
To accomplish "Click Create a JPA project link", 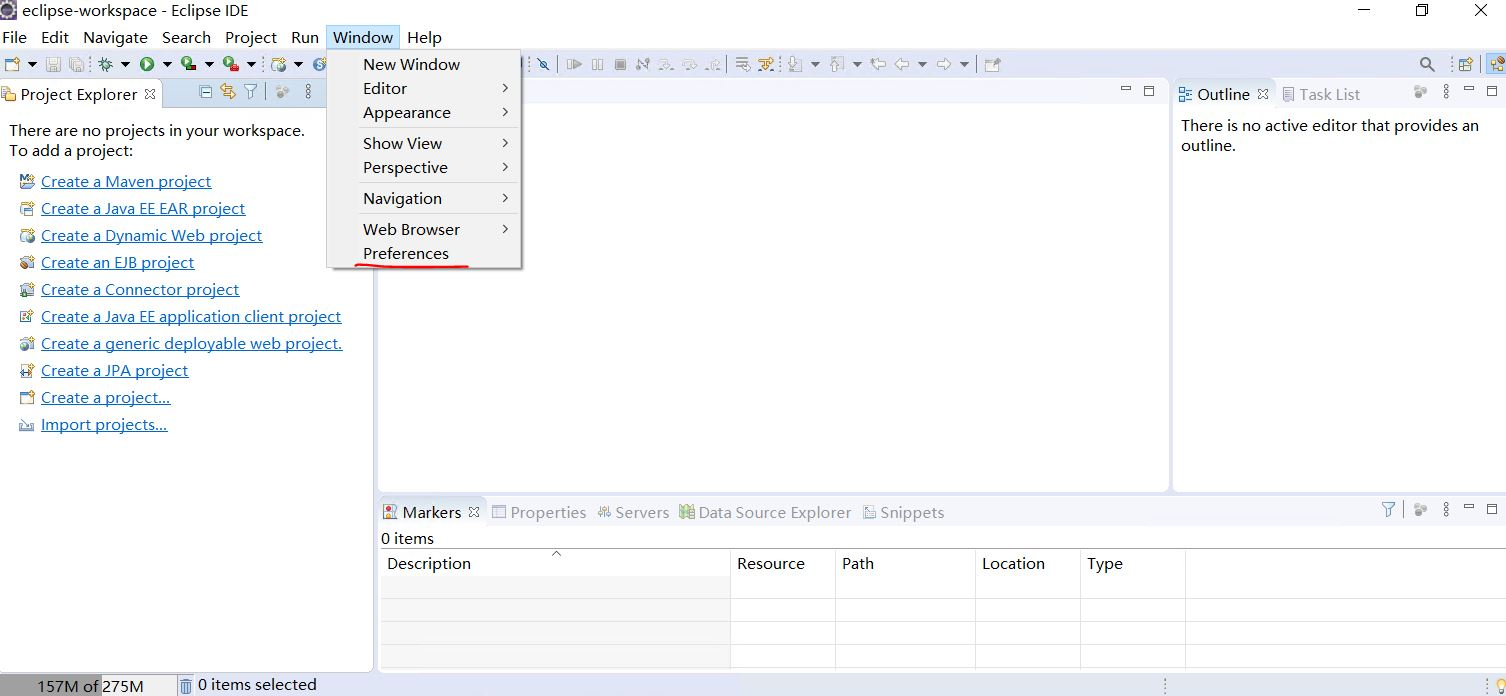I will 115,370.
